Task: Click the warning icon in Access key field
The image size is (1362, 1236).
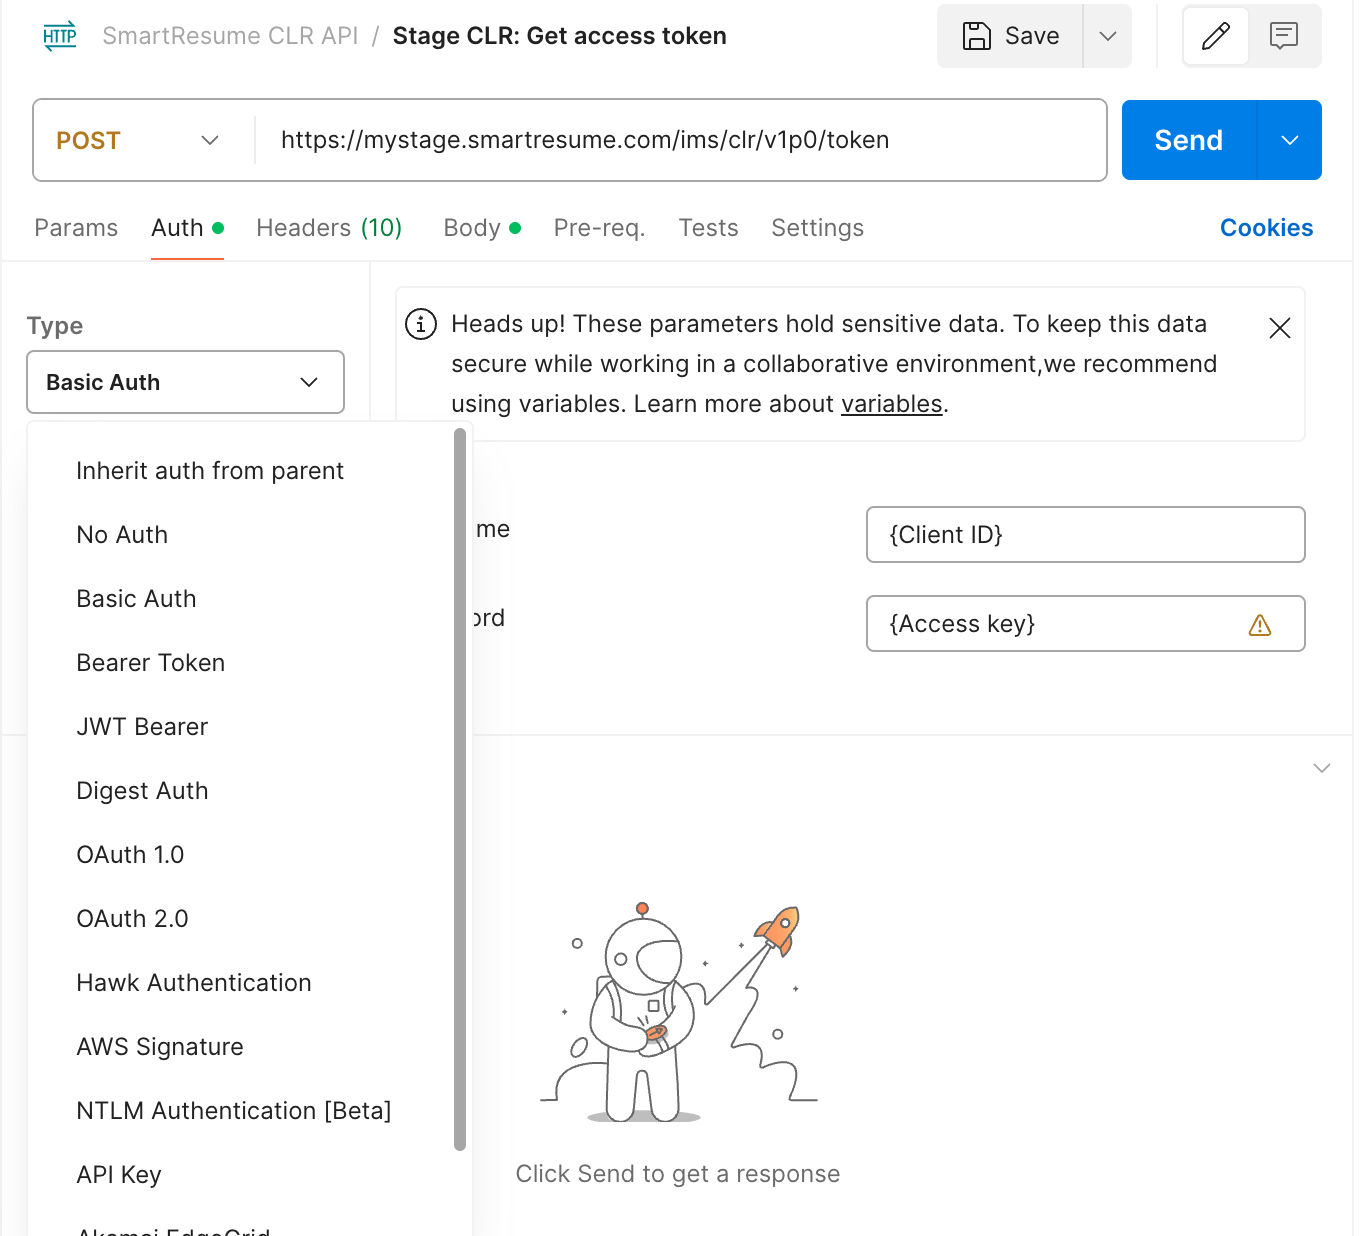Action: click(1259, 625)
